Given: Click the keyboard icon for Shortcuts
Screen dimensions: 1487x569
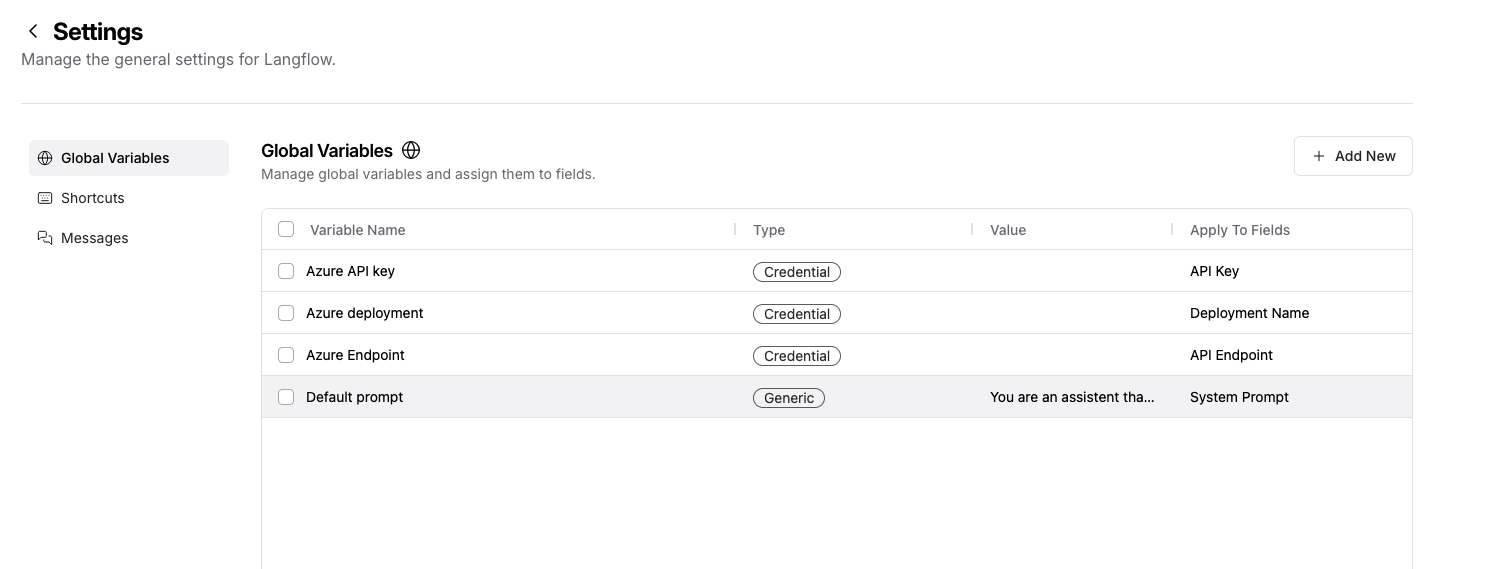Looking at the screenshot, I should (45, 198).
